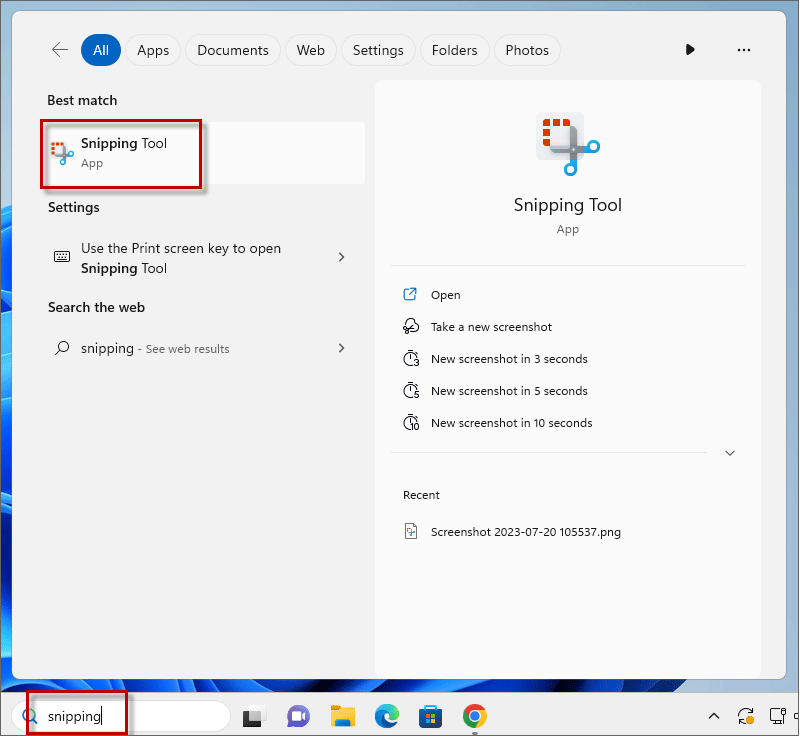Image resolution: width=800 pixels, height=736 pixels.
Task: Click the Take a new screenshot icon
Action: [x=411, y=326]
